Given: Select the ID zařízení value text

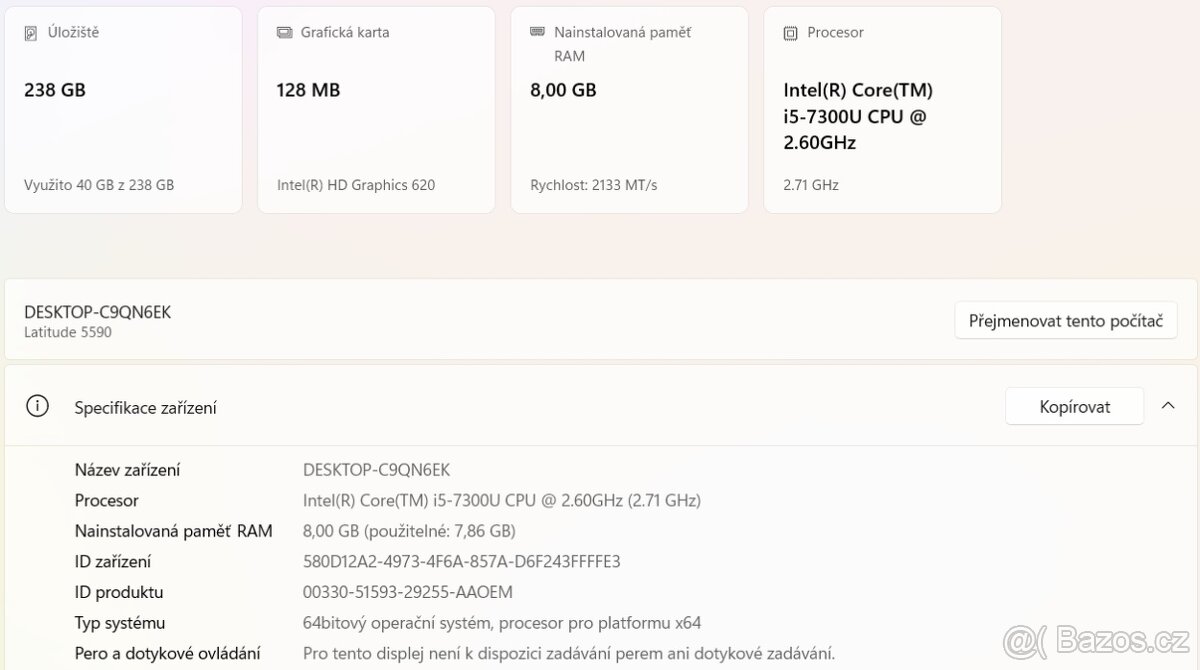Looking at the screenshot, I should coord(460,561).
